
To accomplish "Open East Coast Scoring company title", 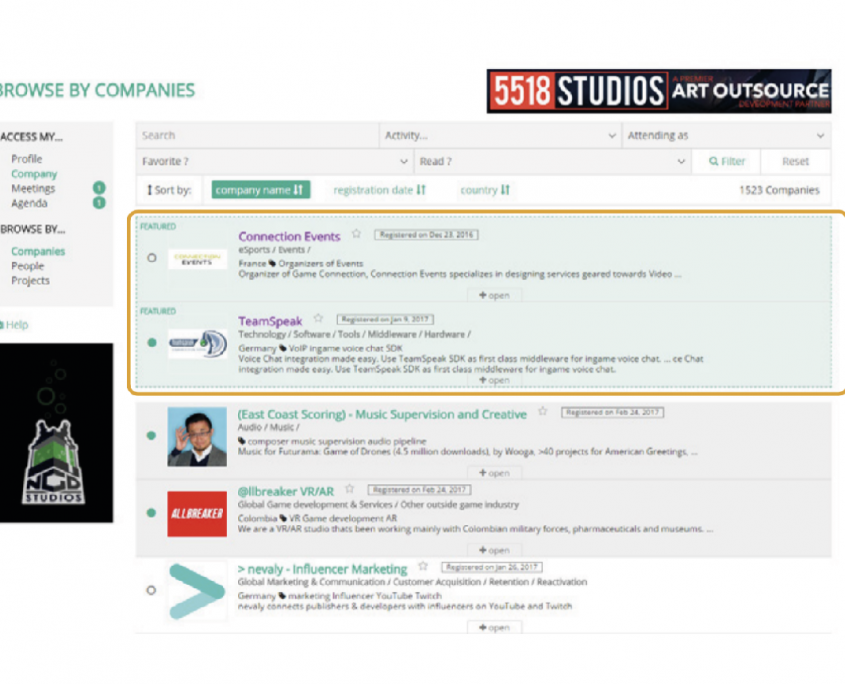I will click(382, 414).
